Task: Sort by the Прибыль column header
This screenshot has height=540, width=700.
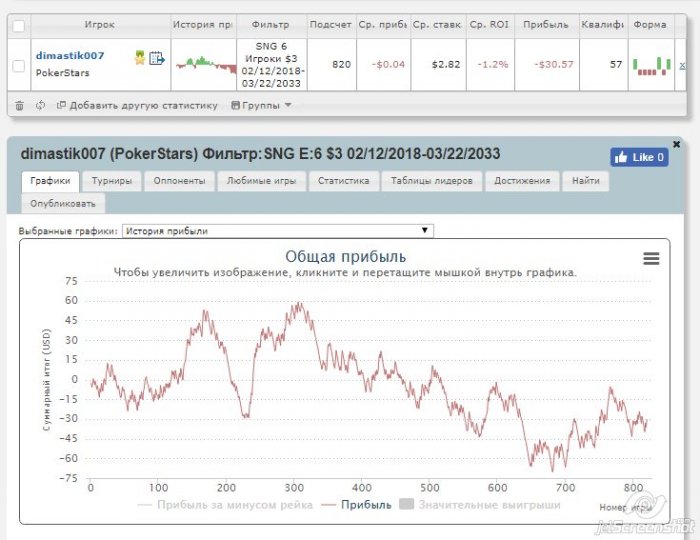Action: click(x=546, y=25)
